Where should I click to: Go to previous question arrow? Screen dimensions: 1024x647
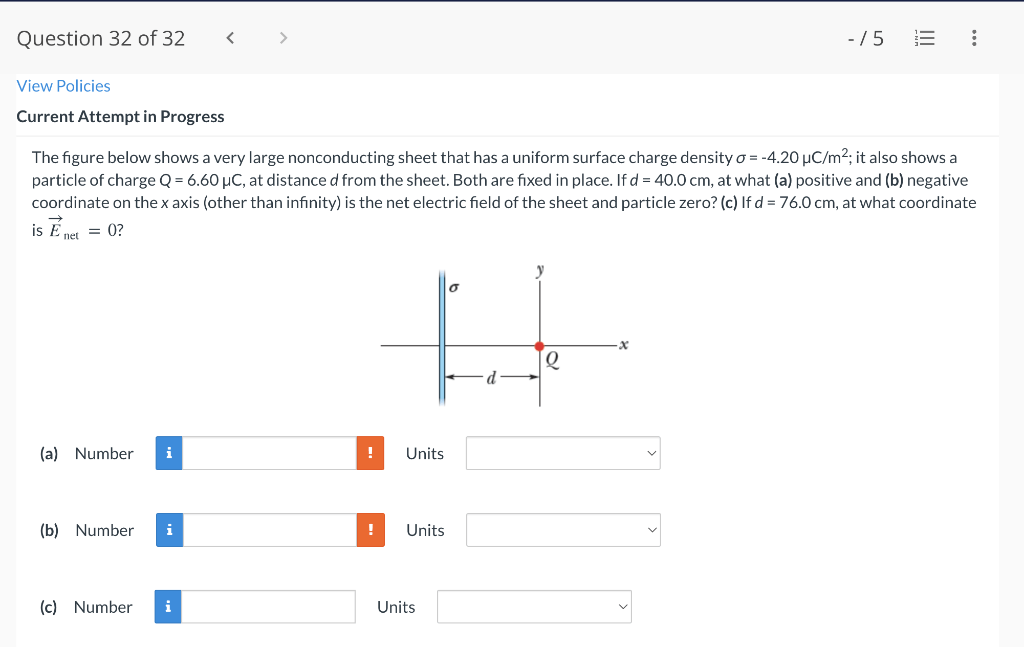230,39
